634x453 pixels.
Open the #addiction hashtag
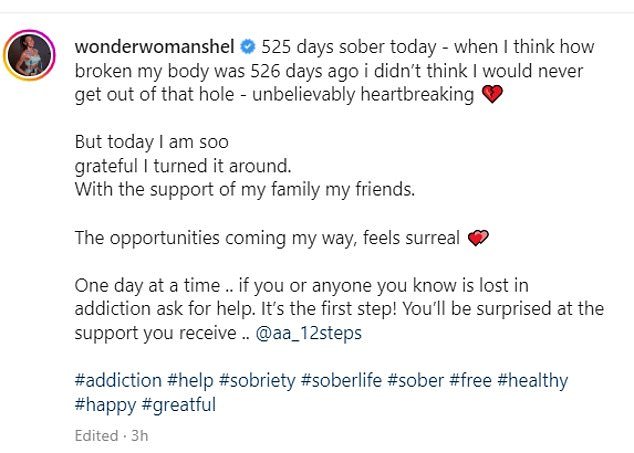[118, 381]
